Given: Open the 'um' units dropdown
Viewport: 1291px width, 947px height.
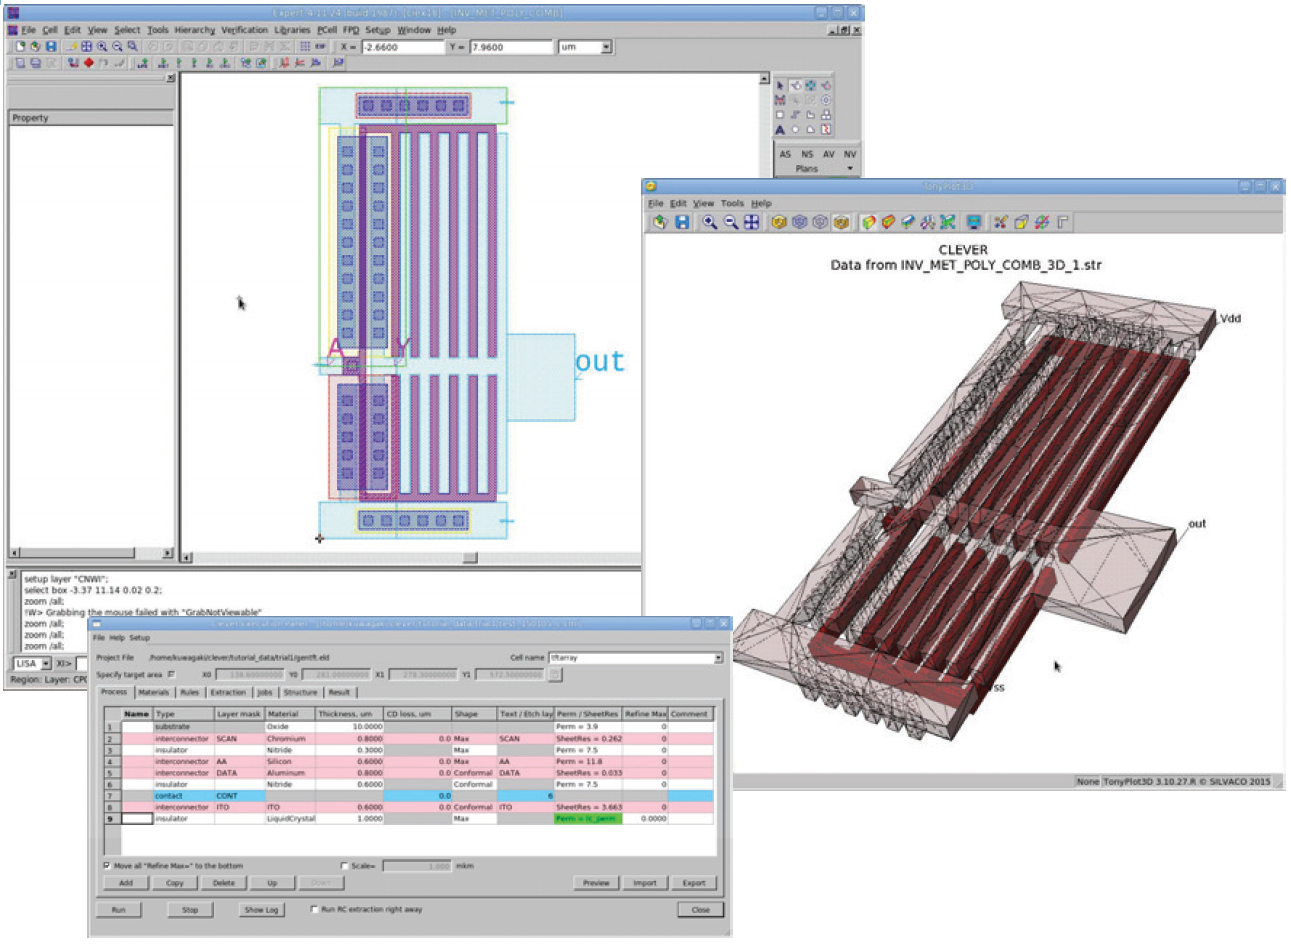Looking at the screenshot, I should tap(606, 47).
